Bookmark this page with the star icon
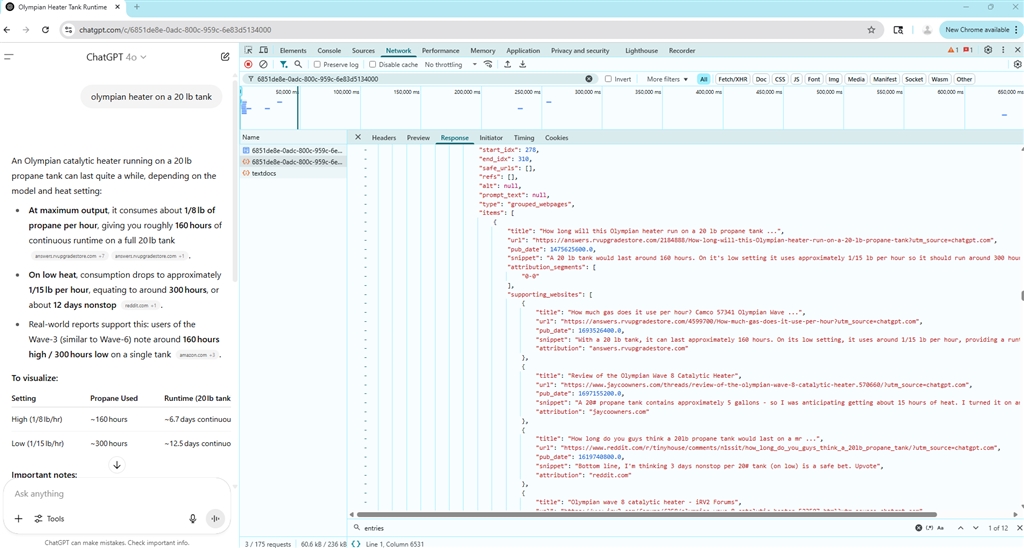1024x548 pixels. 871,30
